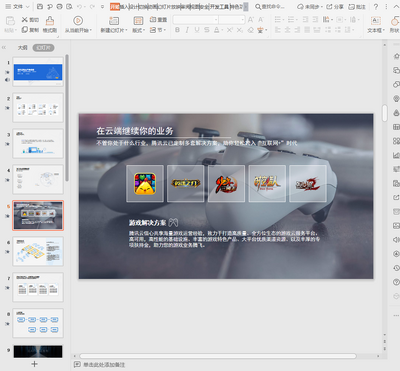Click the Decrease Font Size icon
400x371 pixels.
[x=261, y=20]
